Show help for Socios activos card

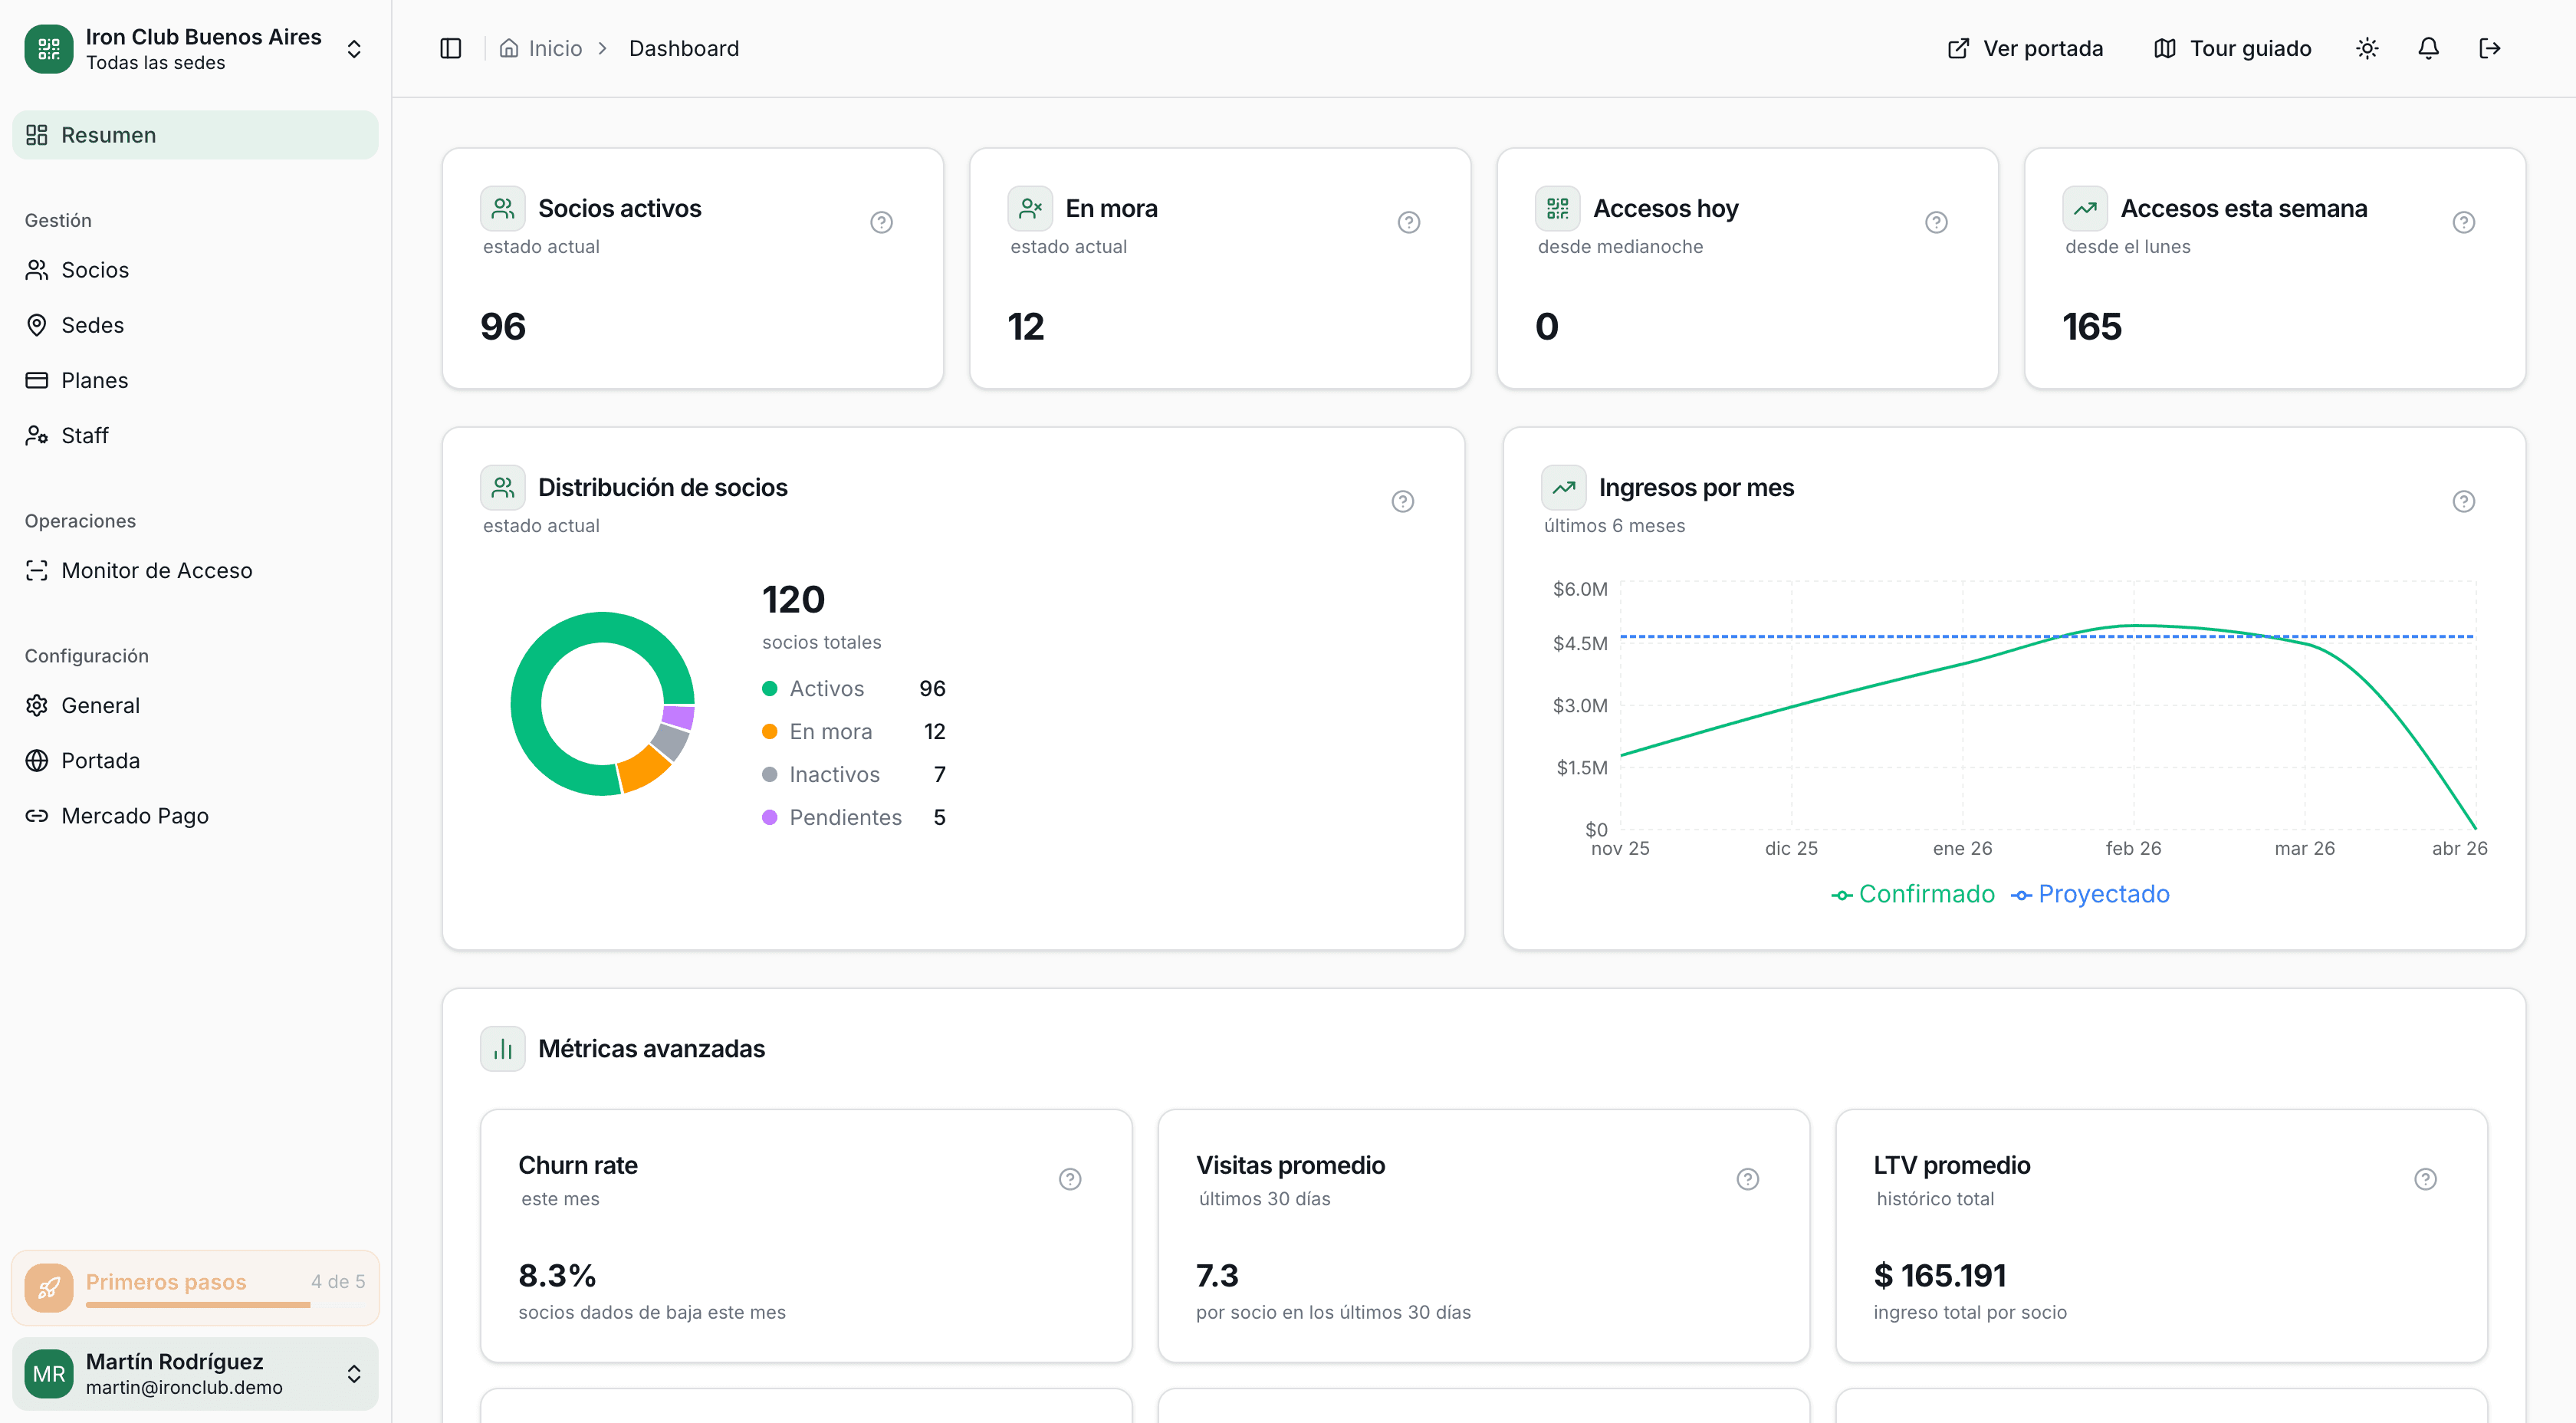tap(881, 222)
